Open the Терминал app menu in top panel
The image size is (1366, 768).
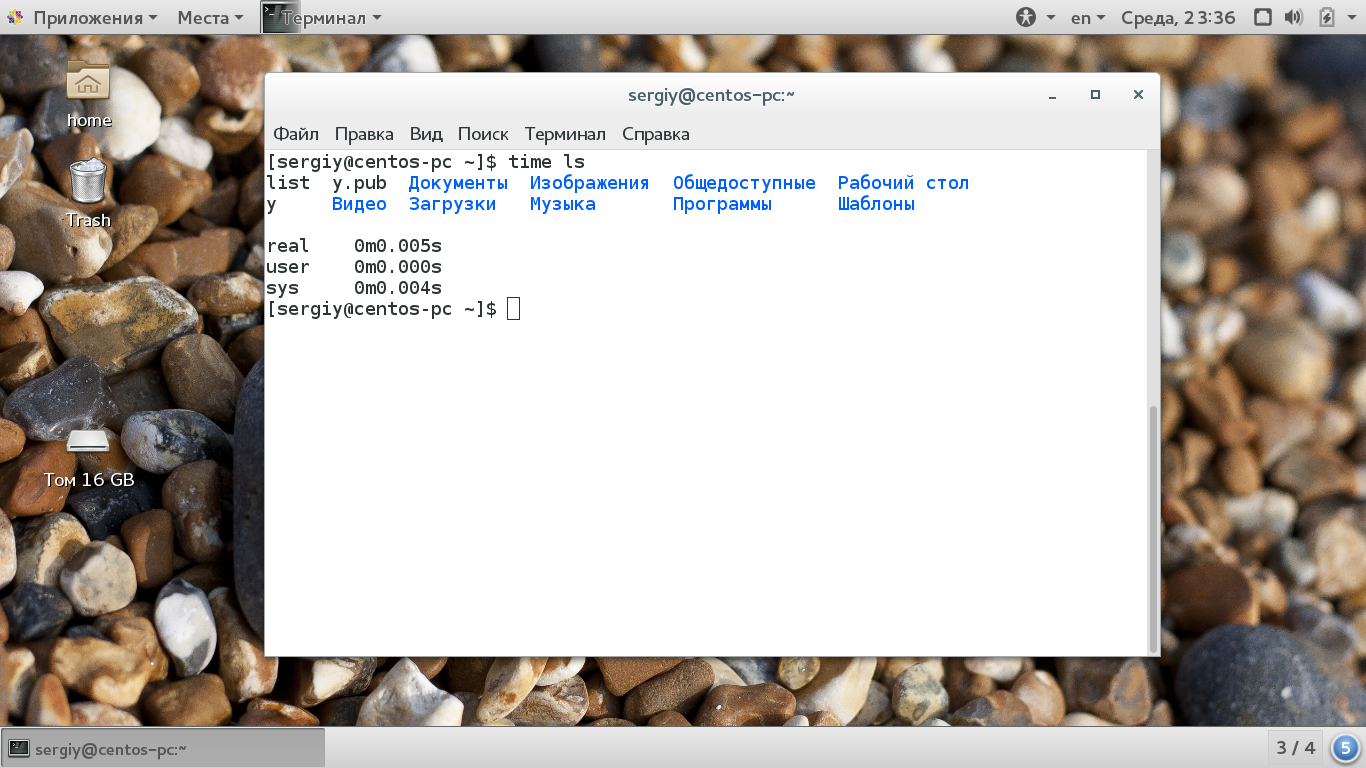pyautogui.click(x=321, y=17)
